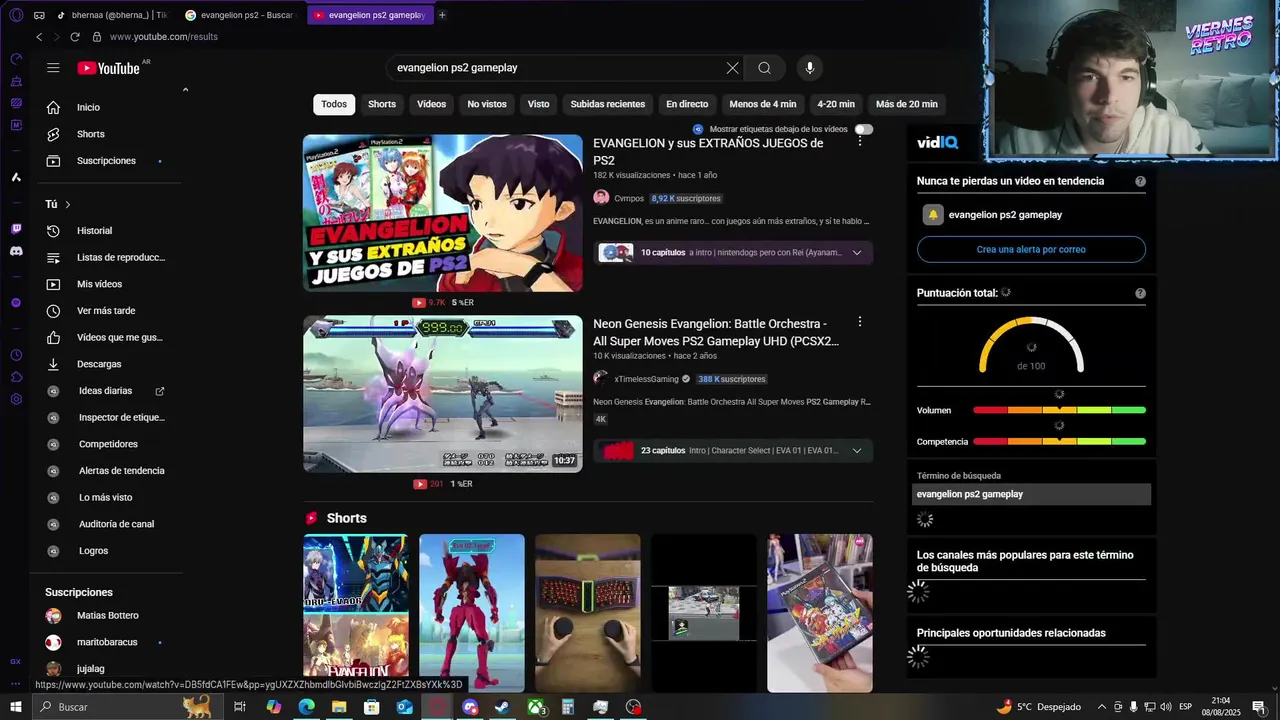The width and height of the screenshot is (1280, 720).
Task: Open the Battle Orchestra video thumbnail
Action: (443, 394)
